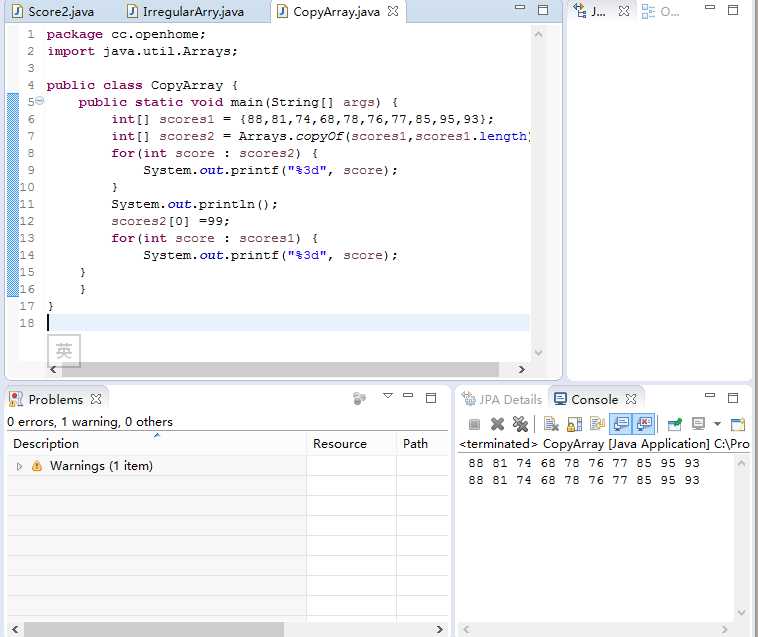The image size is (758, 637).
Task: Place cursor on empty line 18
Action: click(x=288, y=323)
